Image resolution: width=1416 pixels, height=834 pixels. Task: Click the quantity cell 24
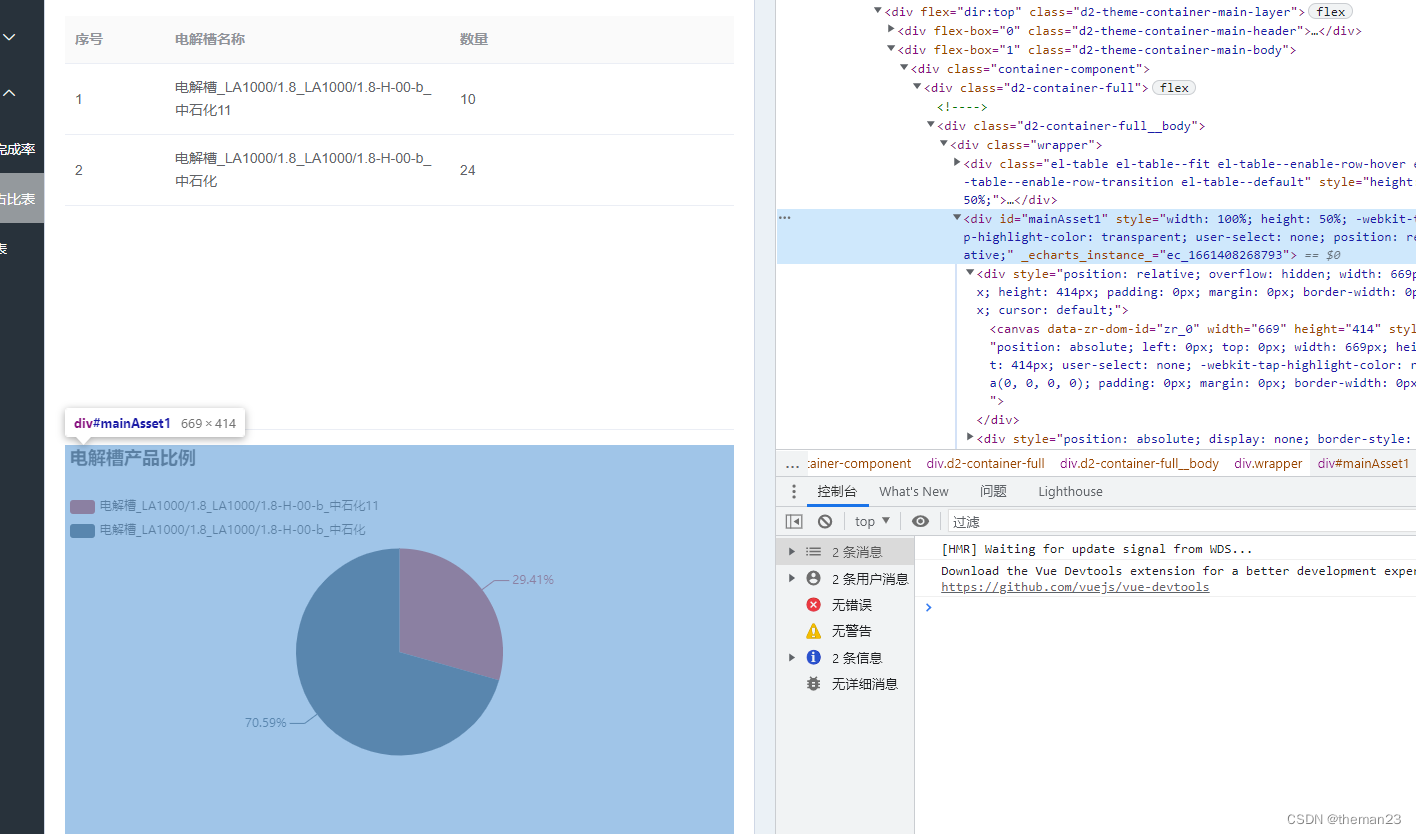[468, 170]
